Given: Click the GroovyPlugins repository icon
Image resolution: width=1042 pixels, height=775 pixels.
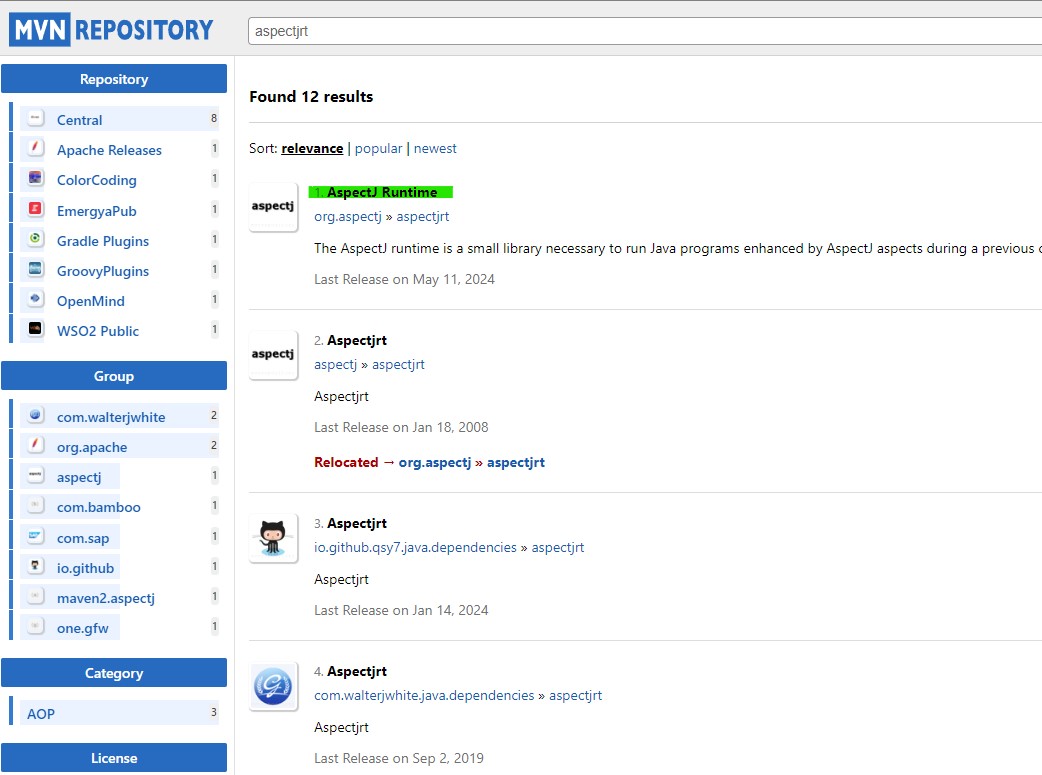Looking at the screenshot, I should pyautogui.click(x=35, y=269).
